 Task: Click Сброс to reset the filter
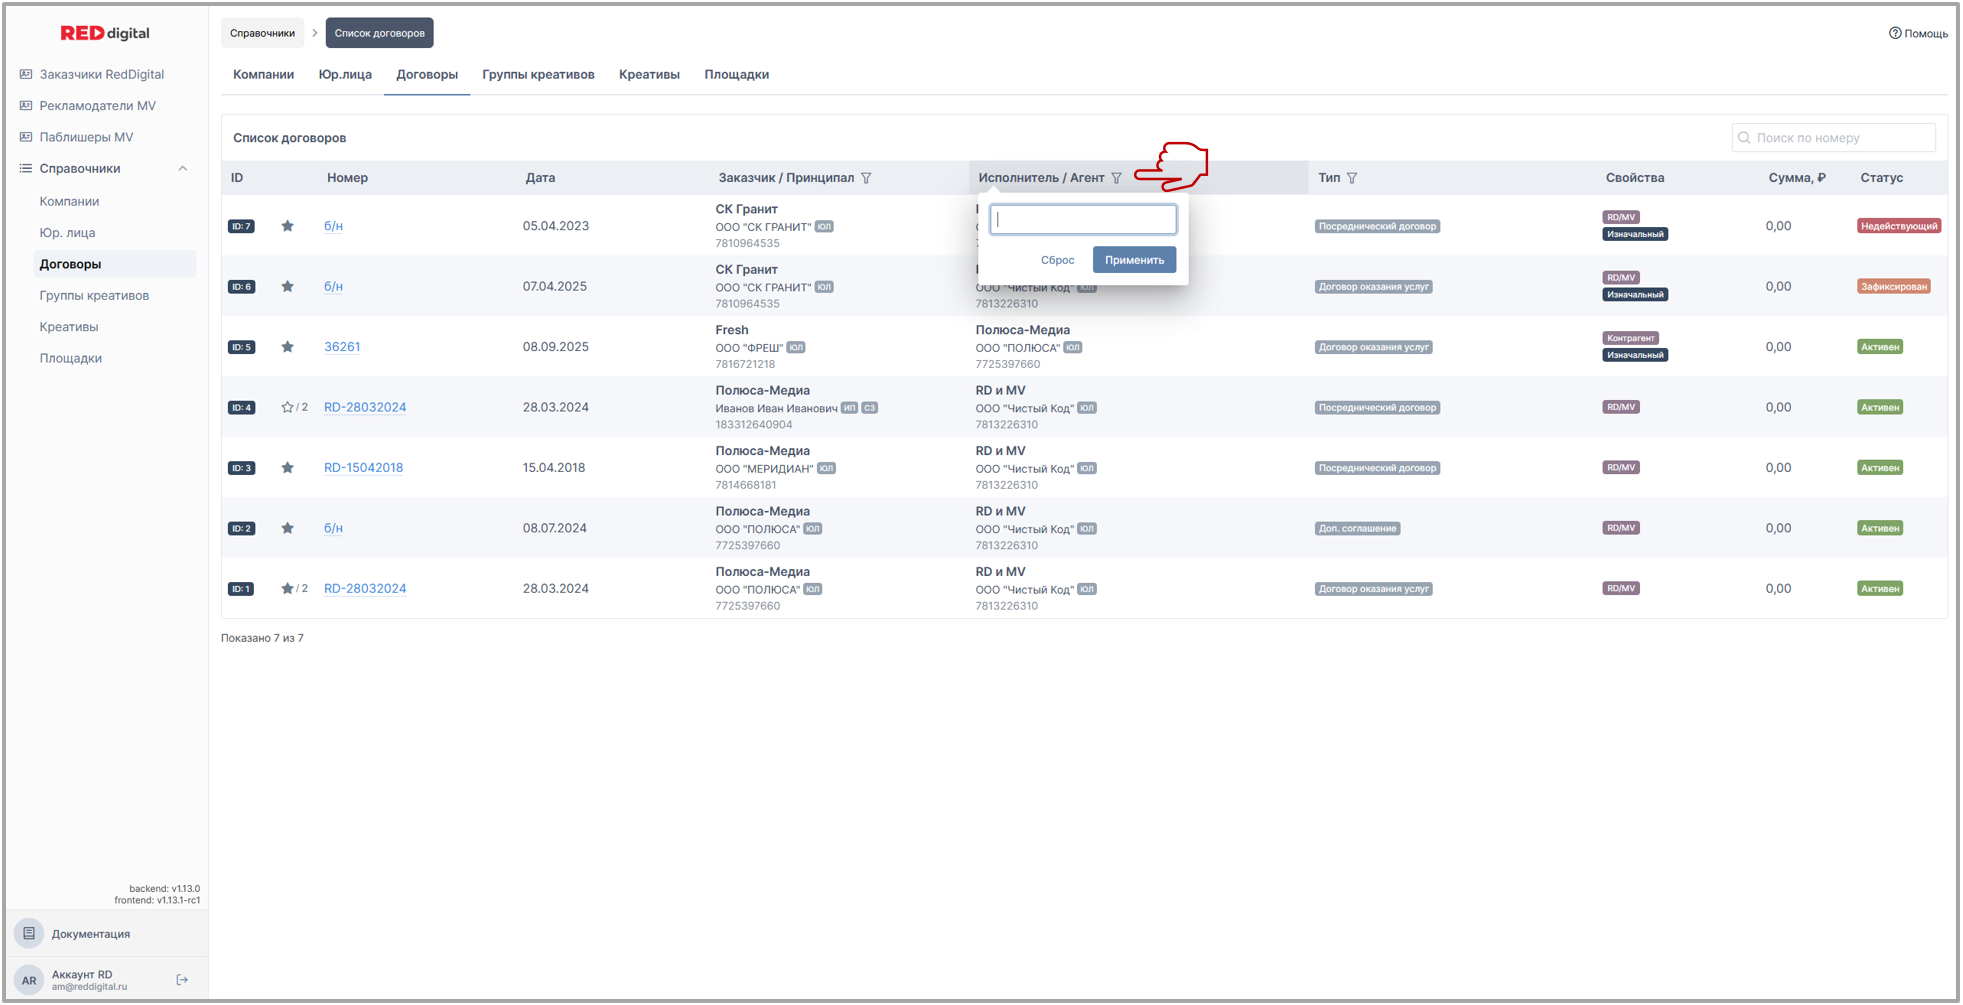point(1057,260)
